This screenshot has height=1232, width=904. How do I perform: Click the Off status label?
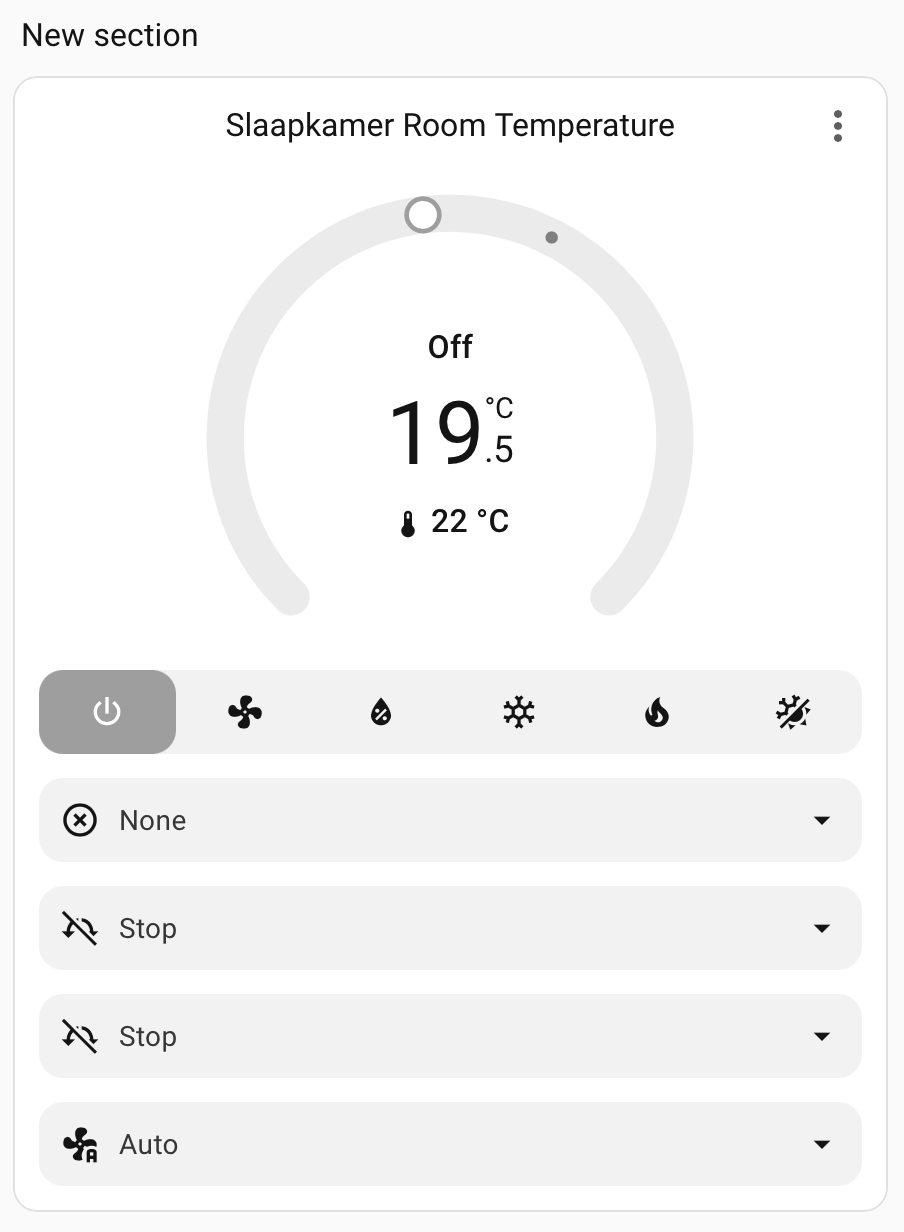coord(450,347)
